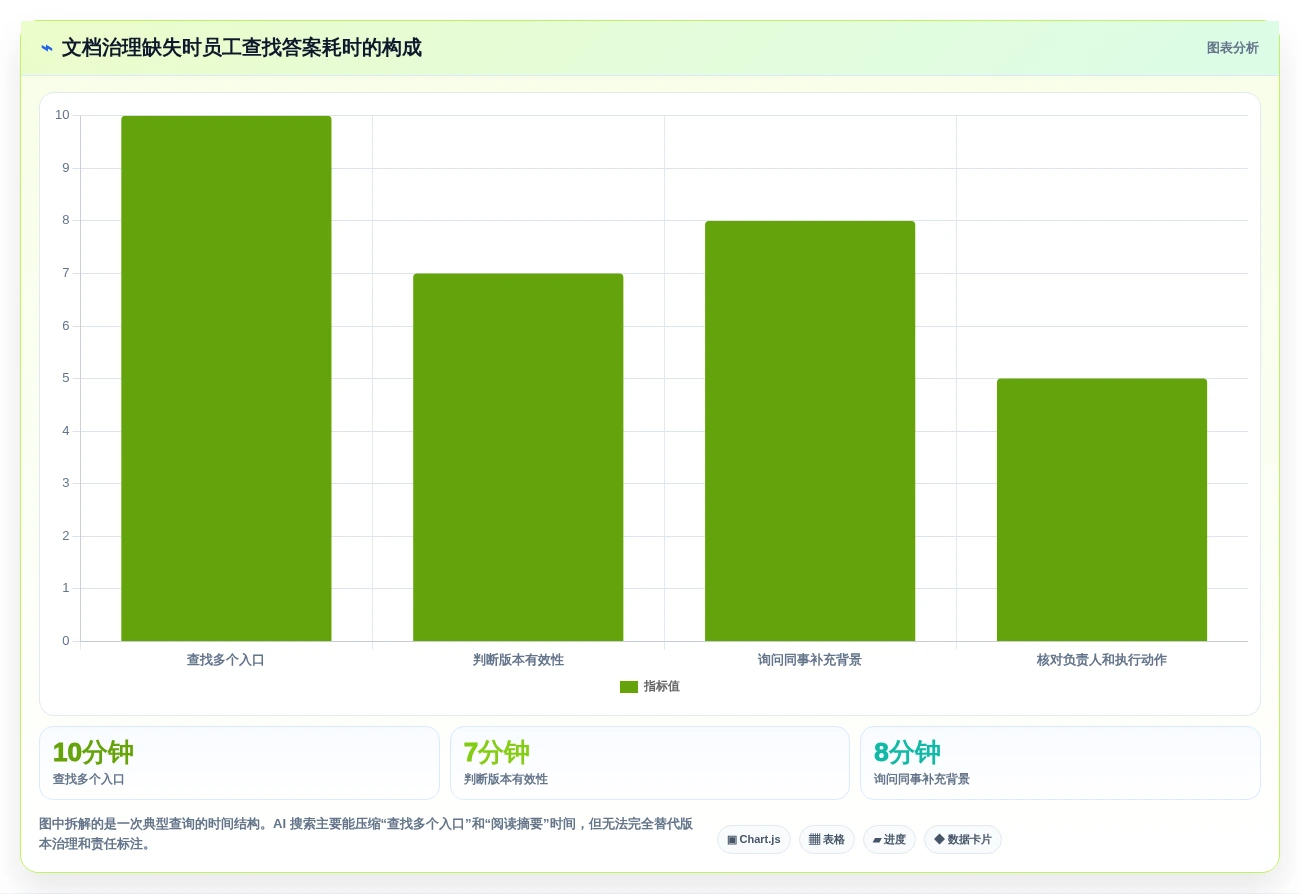Viewport: 1300px width, 894px height.
Task: Click the 进度 tag chip
Action: 889,839
